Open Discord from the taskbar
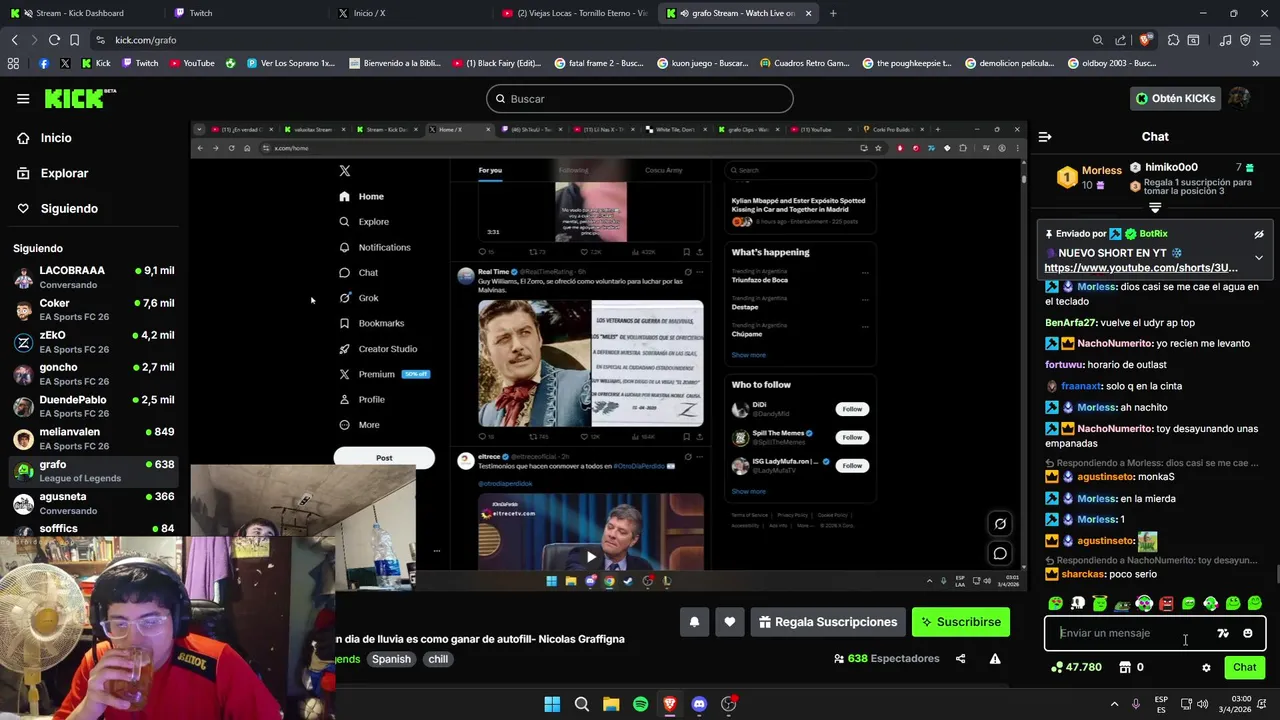Viewport: 1280px width, 720px height. pyautogui.click(x=699, y=704)
